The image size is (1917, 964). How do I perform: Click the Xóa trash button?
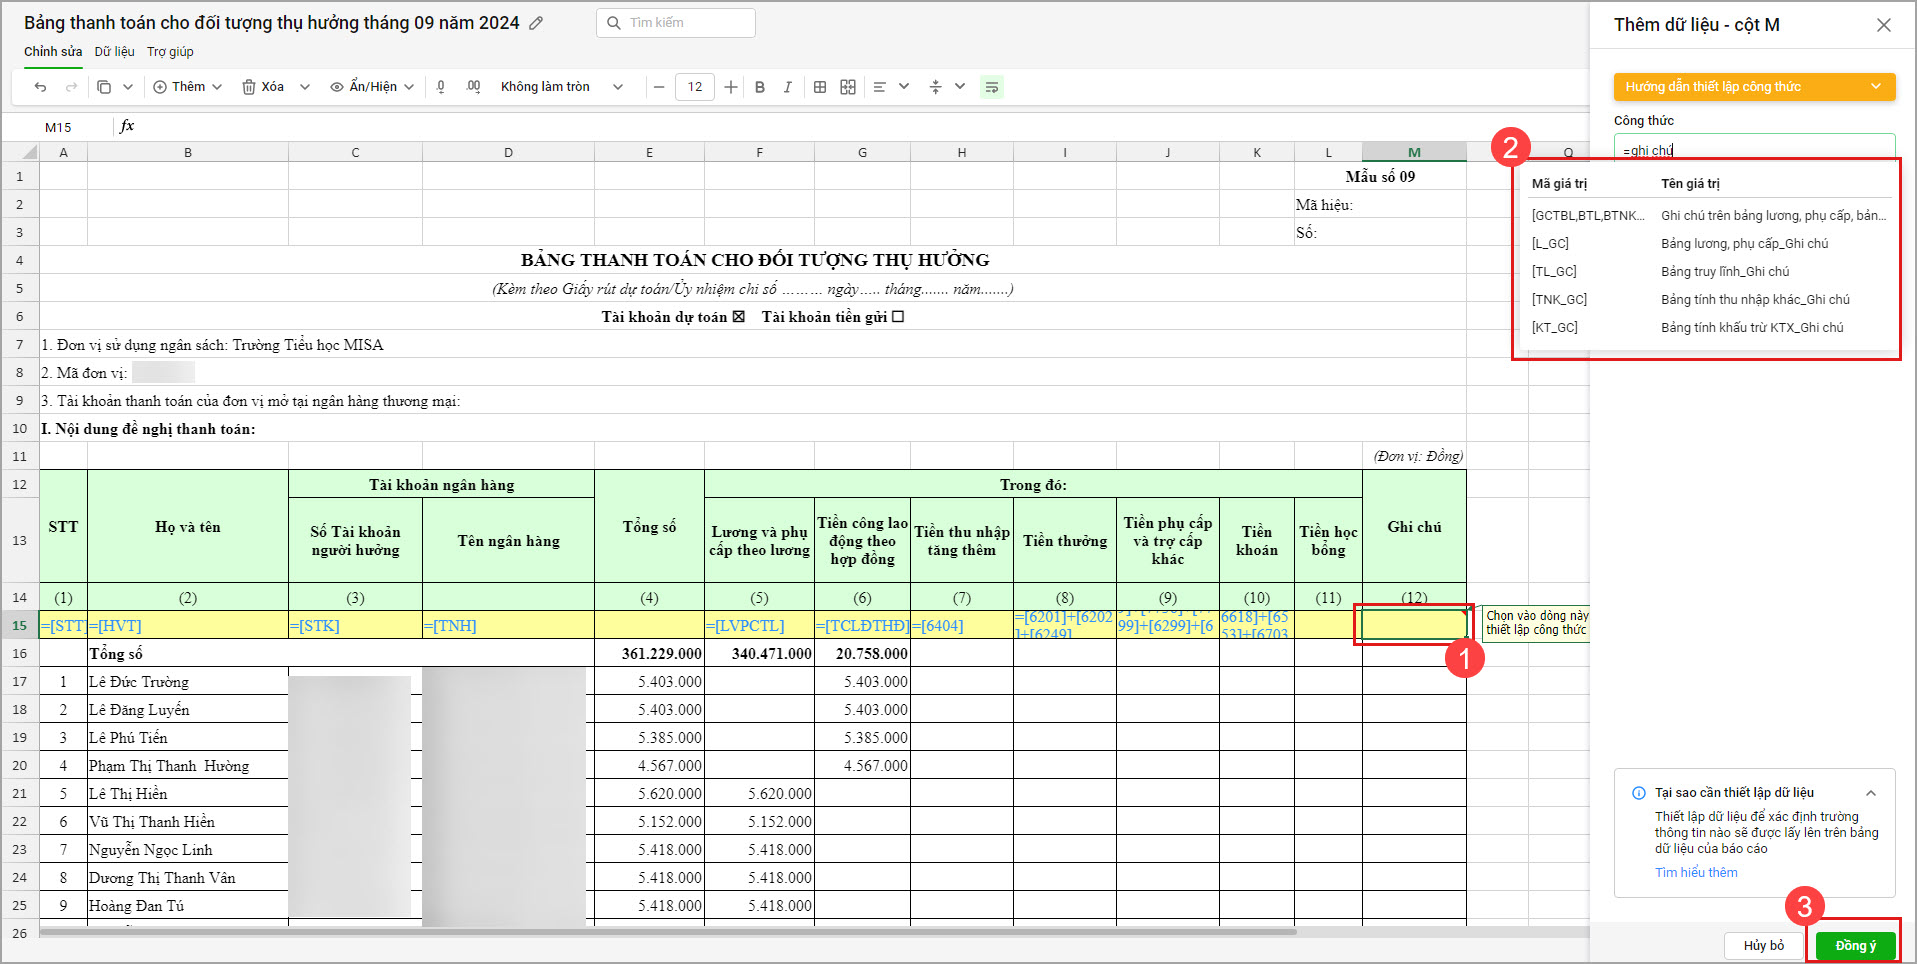[x=263, y=87]
